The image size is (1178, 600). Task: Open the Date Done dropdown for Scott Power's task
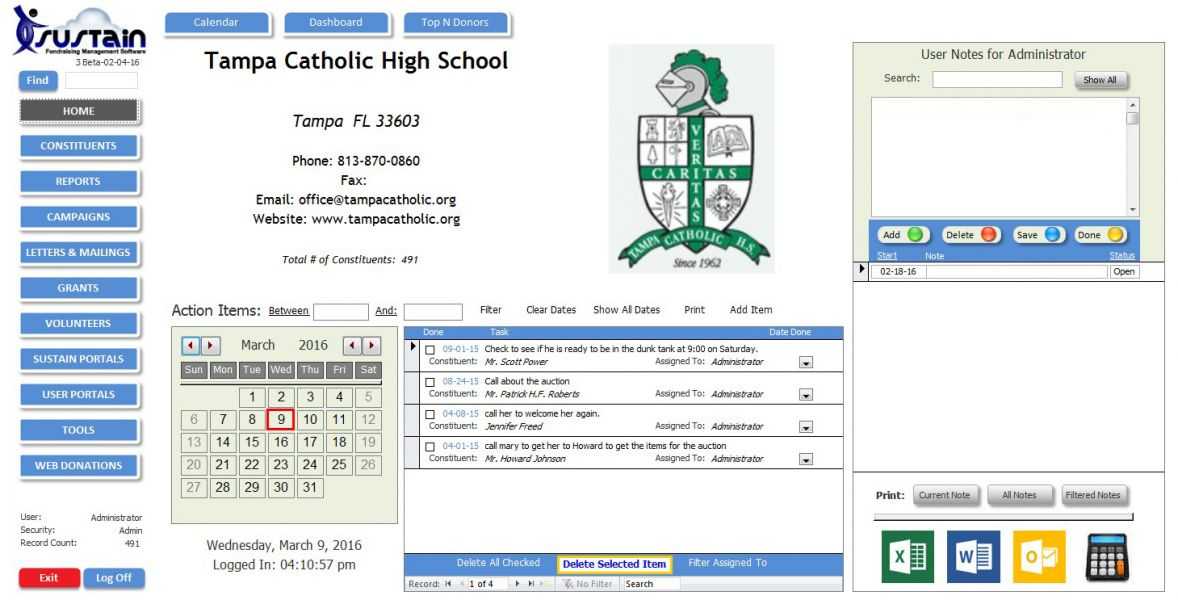[x=806, y=361]
